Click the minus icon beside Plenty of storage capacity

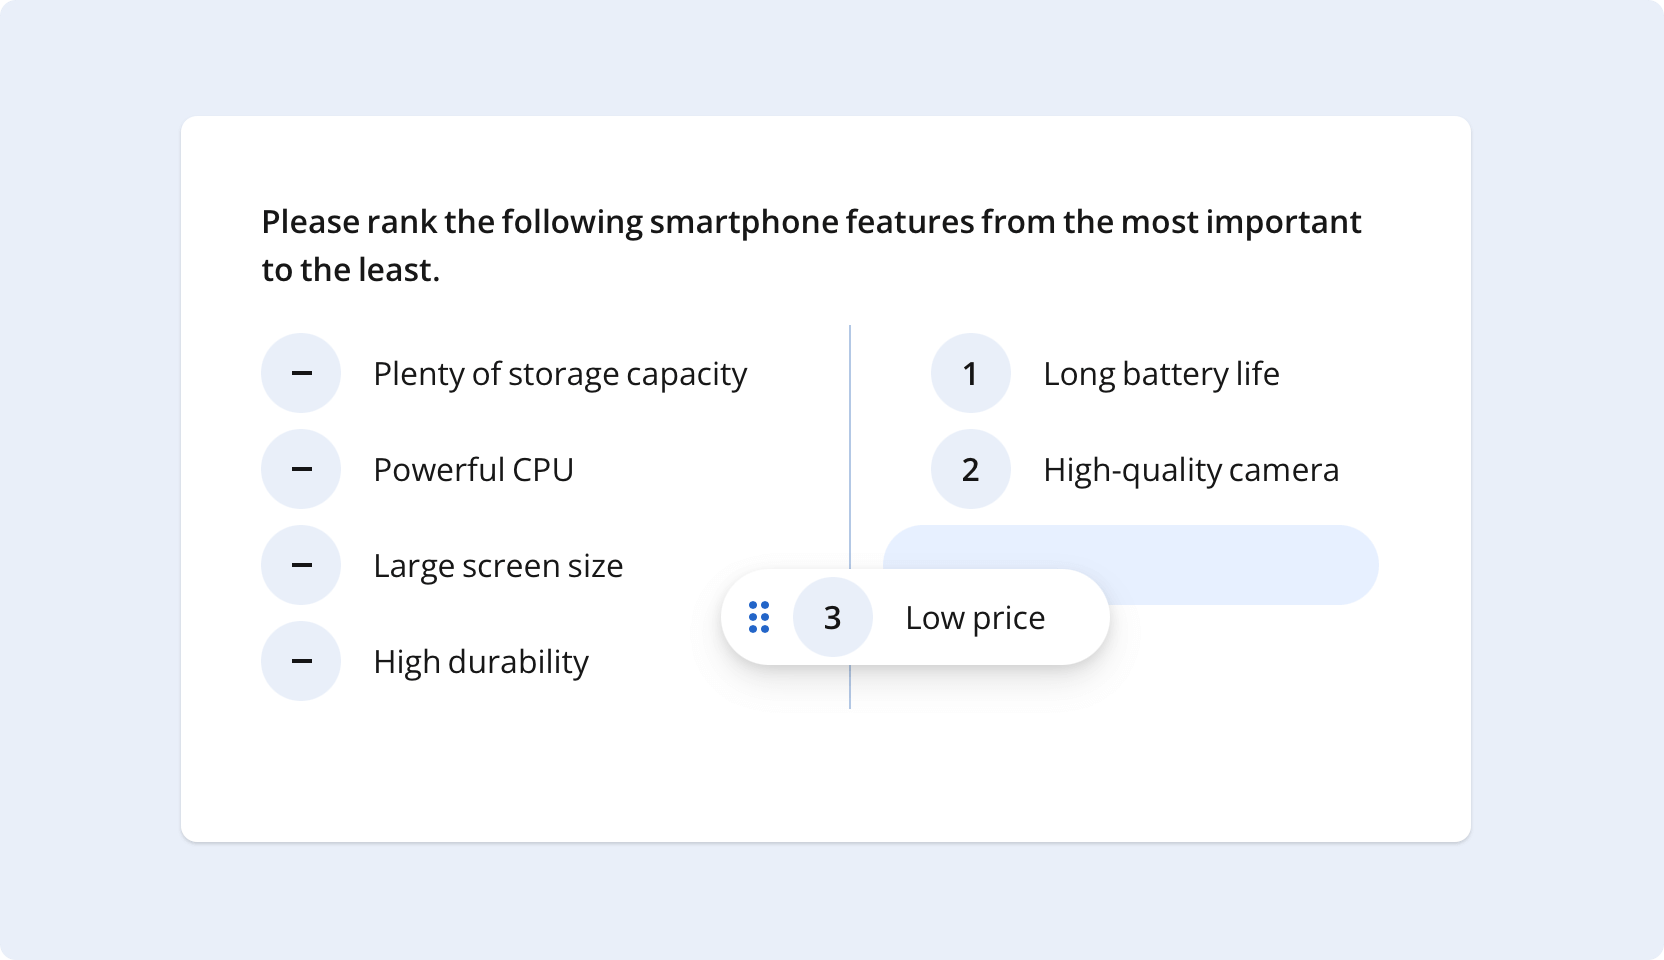[300, 372]
